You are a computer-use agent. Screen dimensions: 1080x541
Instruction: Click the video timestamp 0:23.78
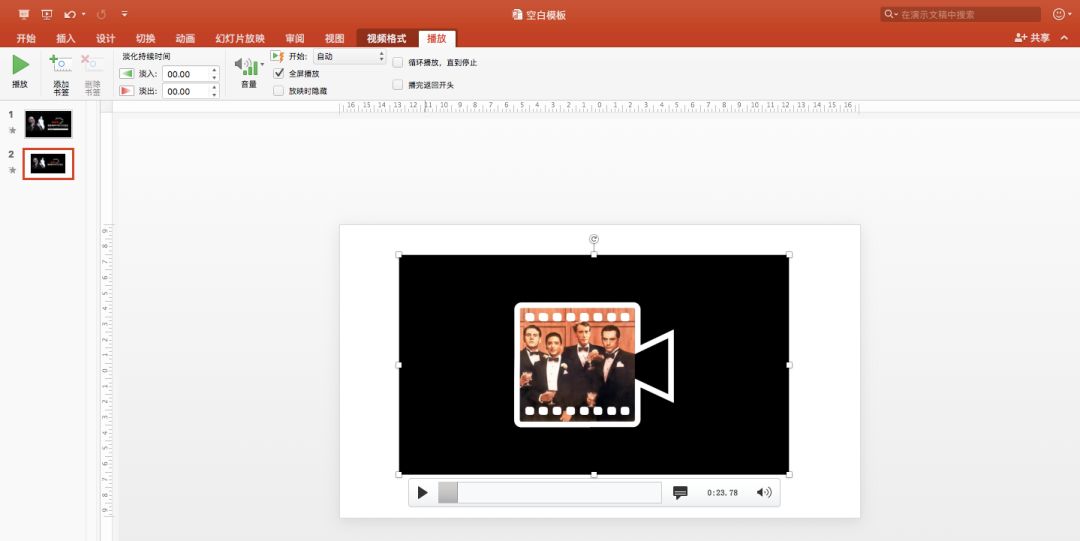point(722,493)
